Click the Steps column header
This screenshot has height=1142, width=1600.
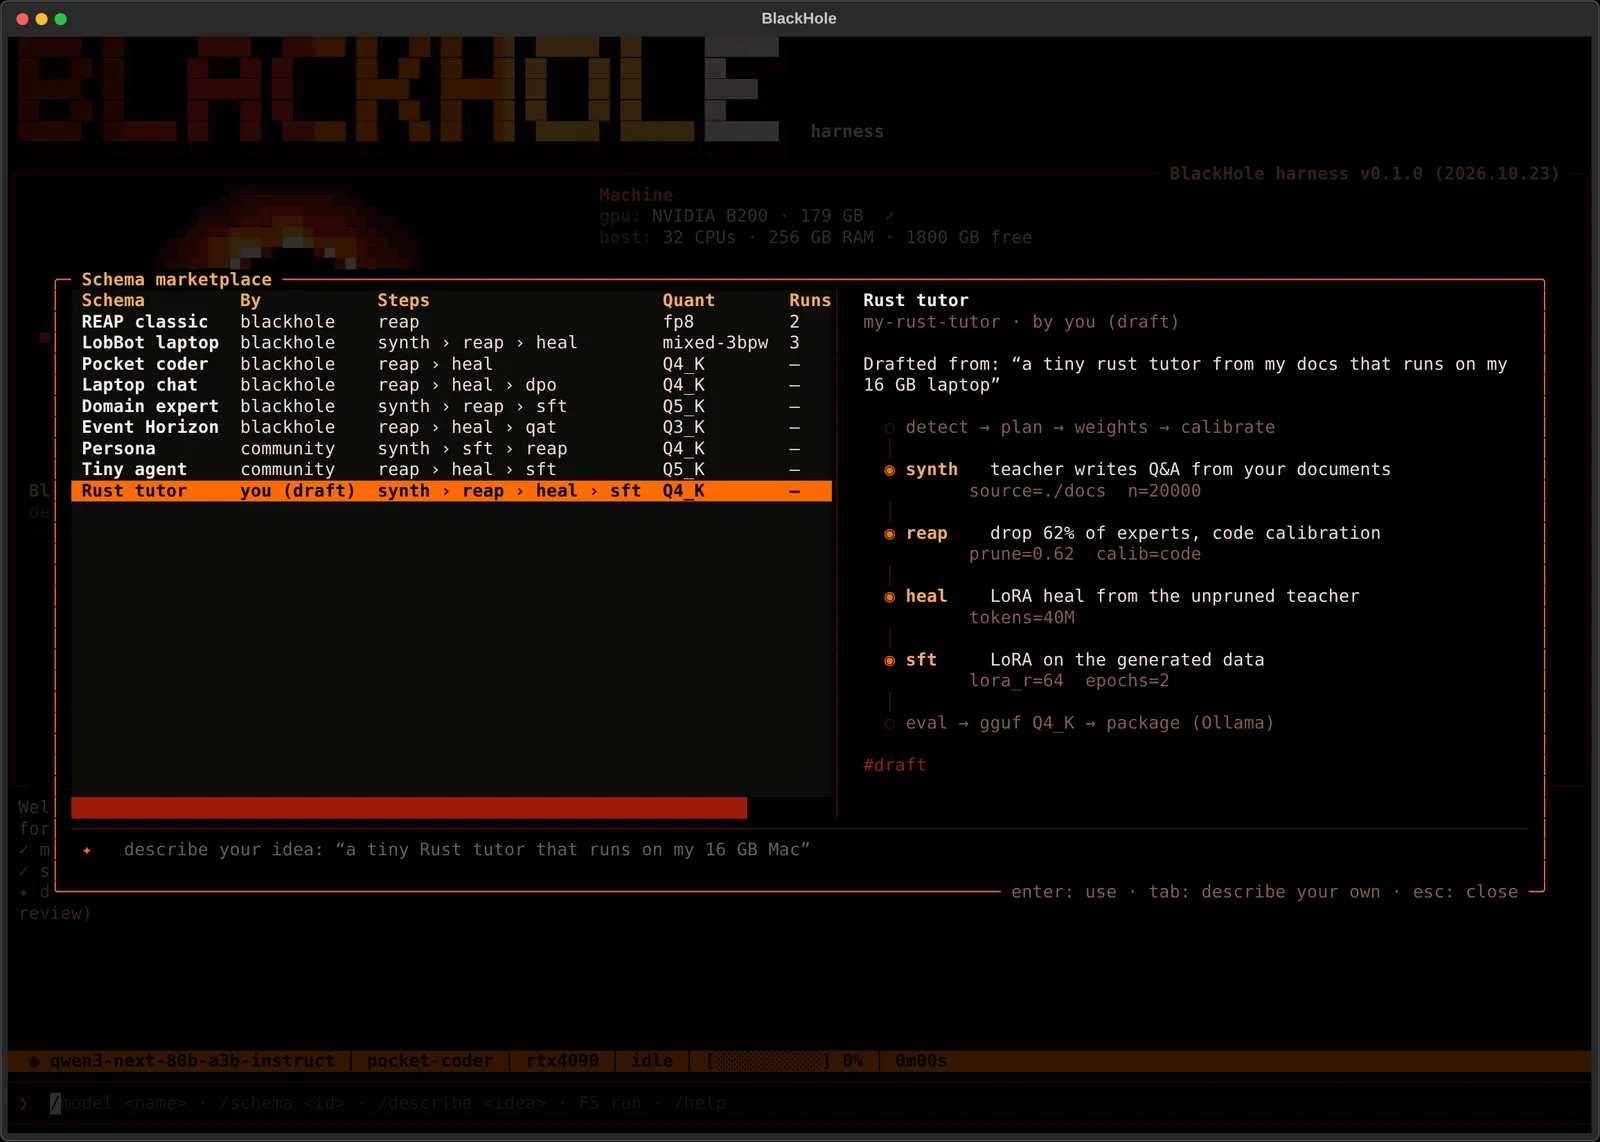point(403,300)
